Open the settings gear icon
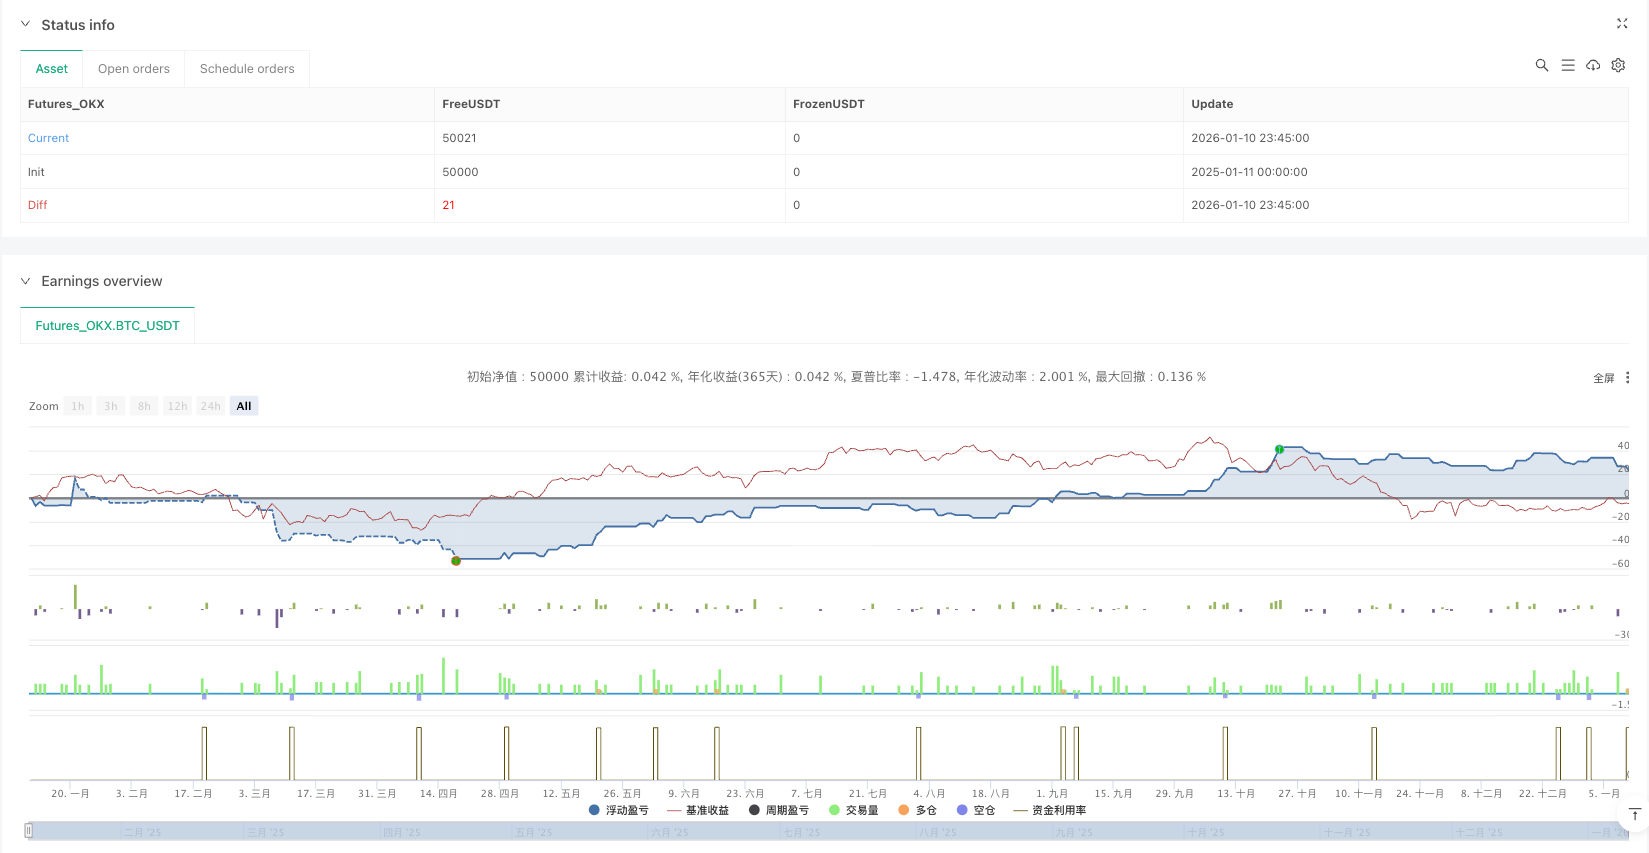The image size is (1649, 853). (x=1618, y=65)
